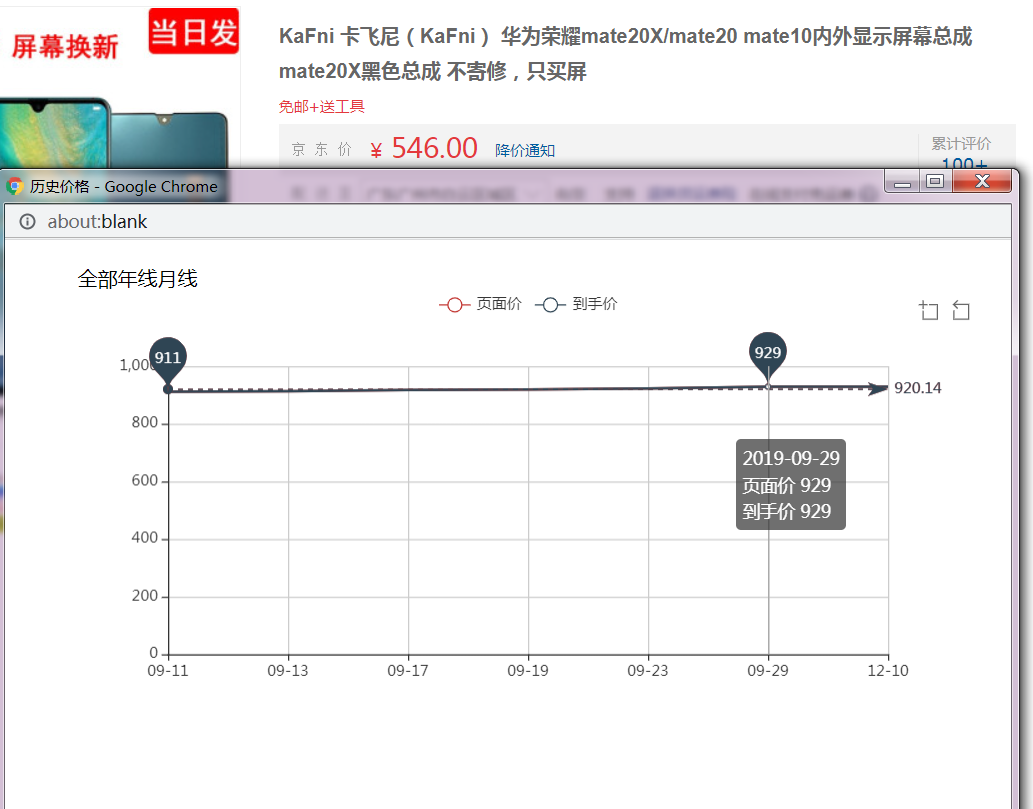Image resolution: width=1033 pixels, height=809 pixels.
Task: Click the 09-29 x-axis label
Action: coord(768,671)
